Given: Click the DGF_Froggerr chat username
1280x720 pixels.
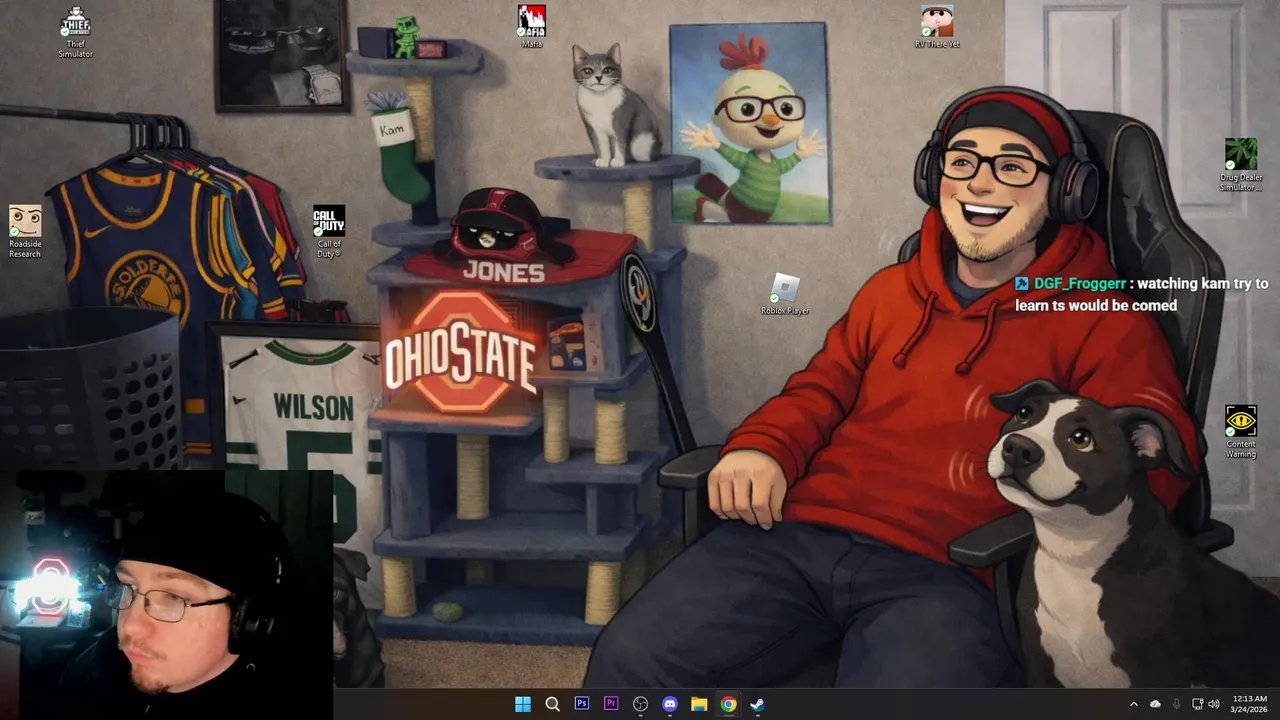Looking at the screenshot, I should tap(1081, 284).
